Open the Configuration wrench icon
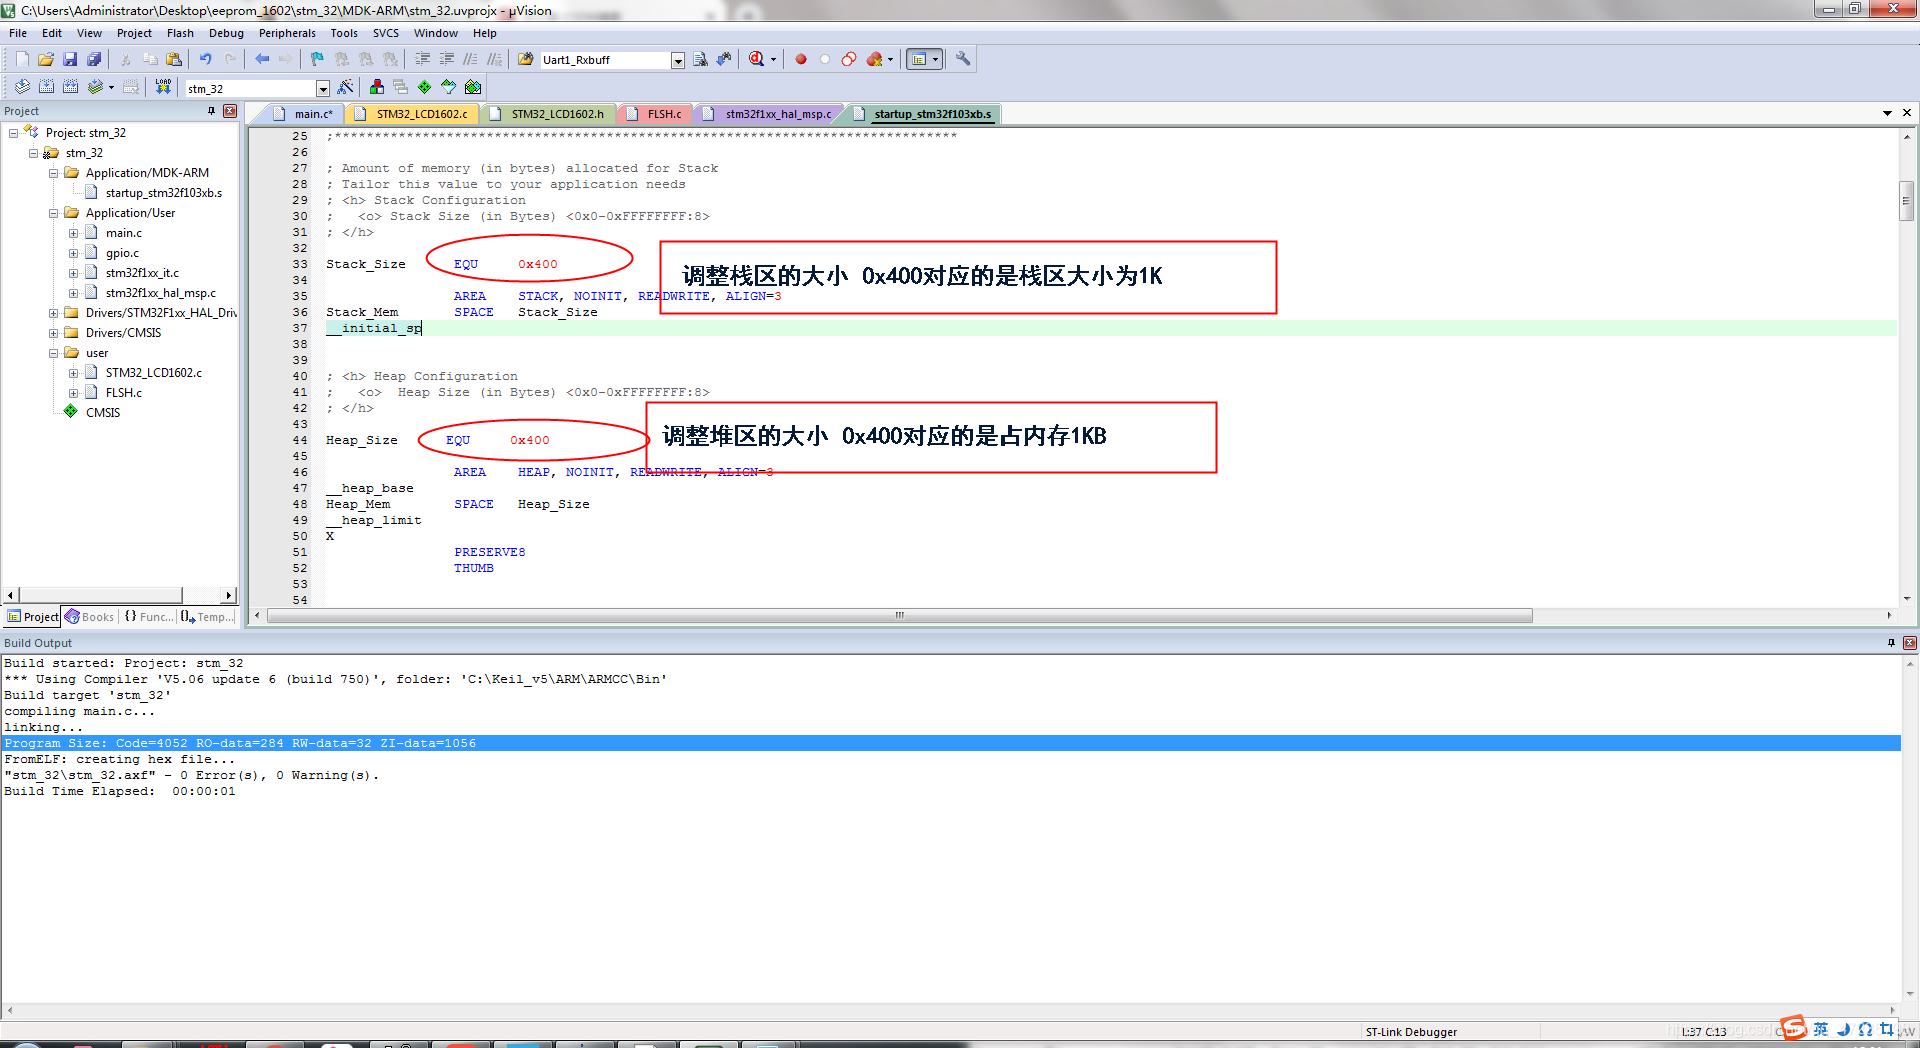Viewport: 1920px width, 1048px height. coord(962,59)
